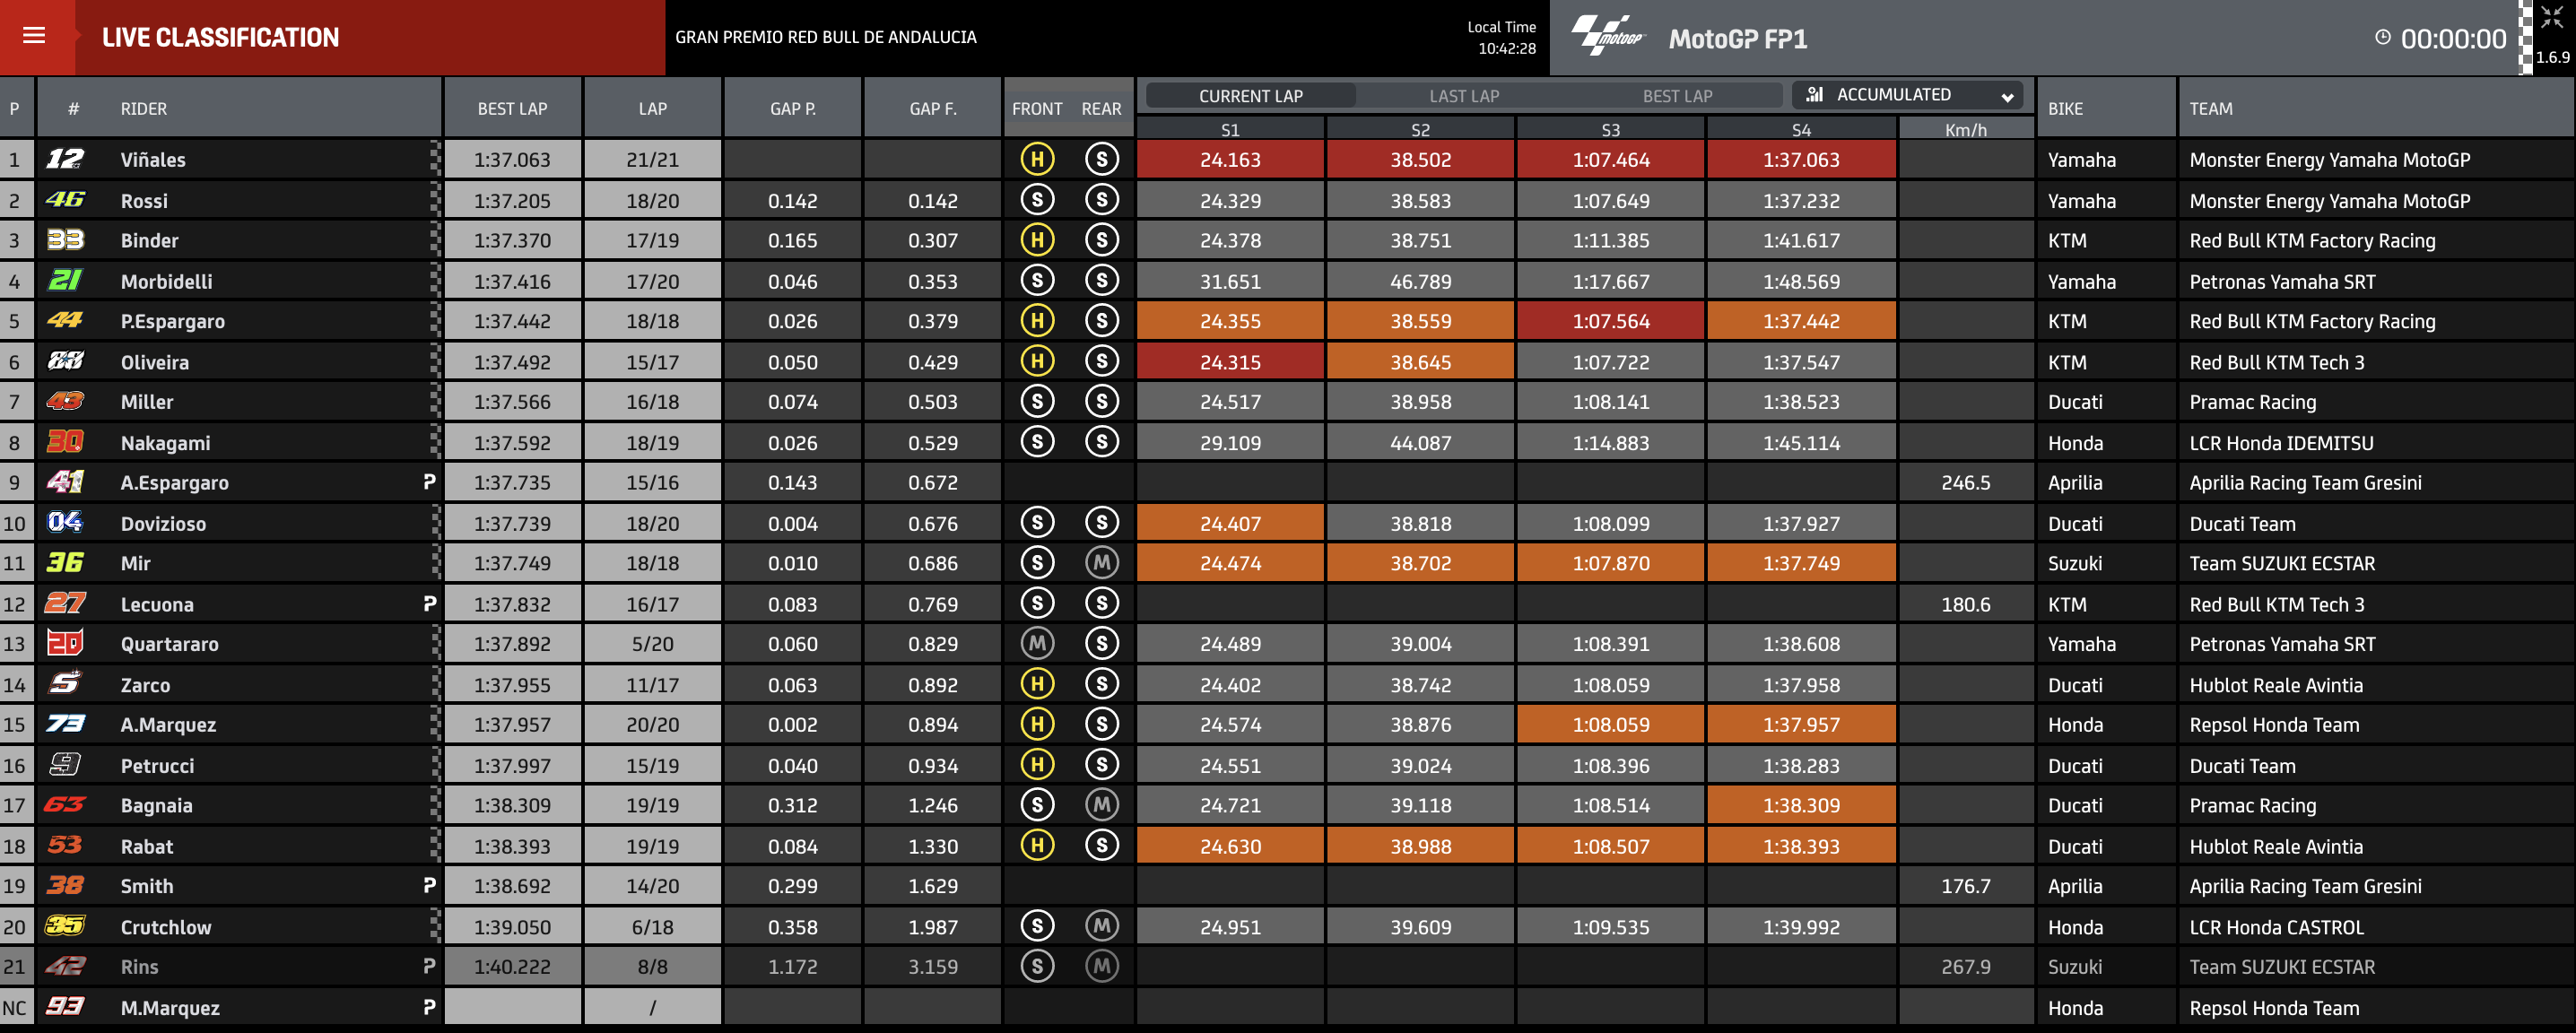Click GRAN PREMIO RED BULL DE ANDALUCIA title

click(825, 37)
